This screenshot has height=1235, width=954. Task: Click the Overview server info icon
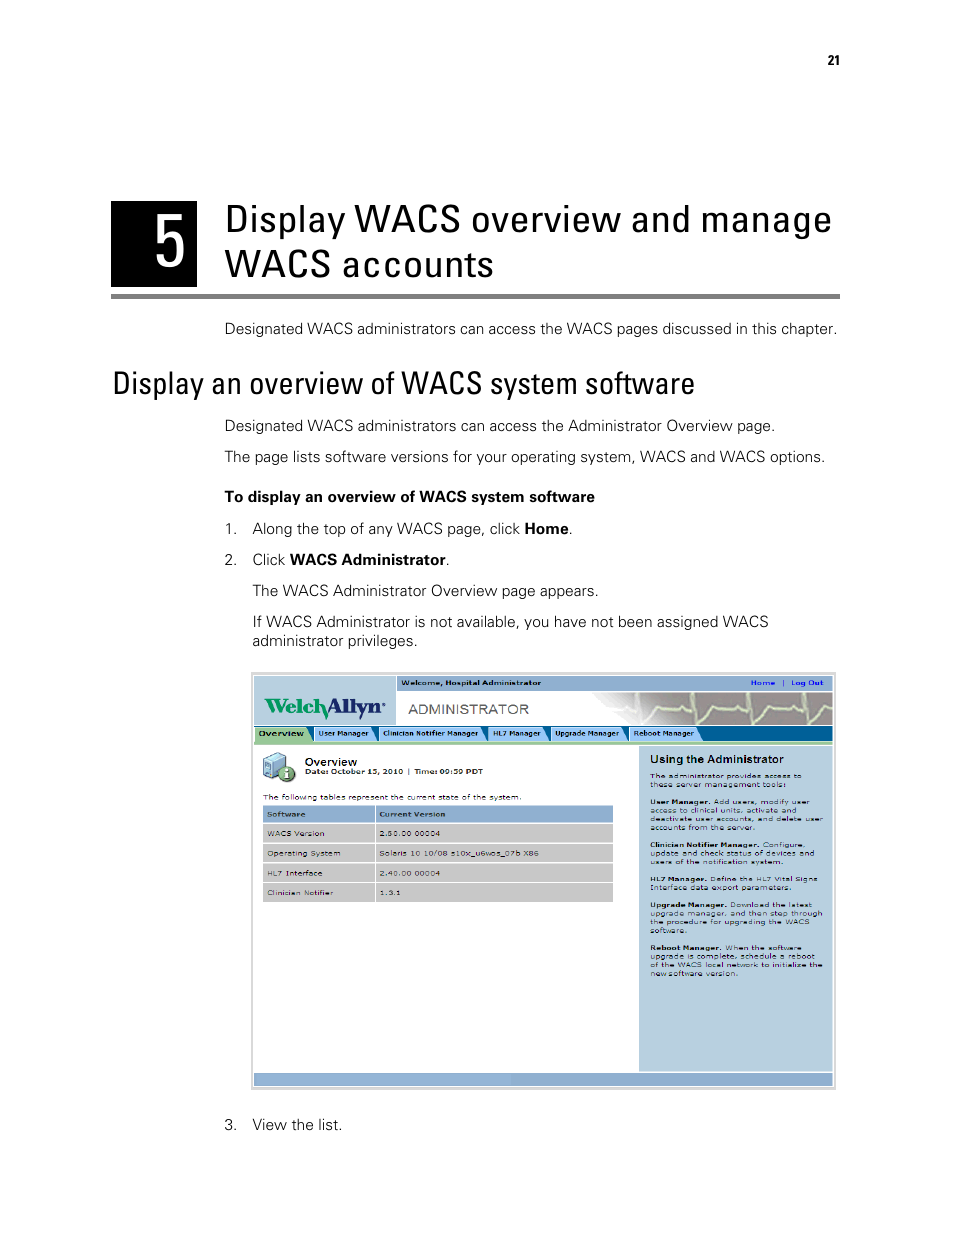click(279, 768)
